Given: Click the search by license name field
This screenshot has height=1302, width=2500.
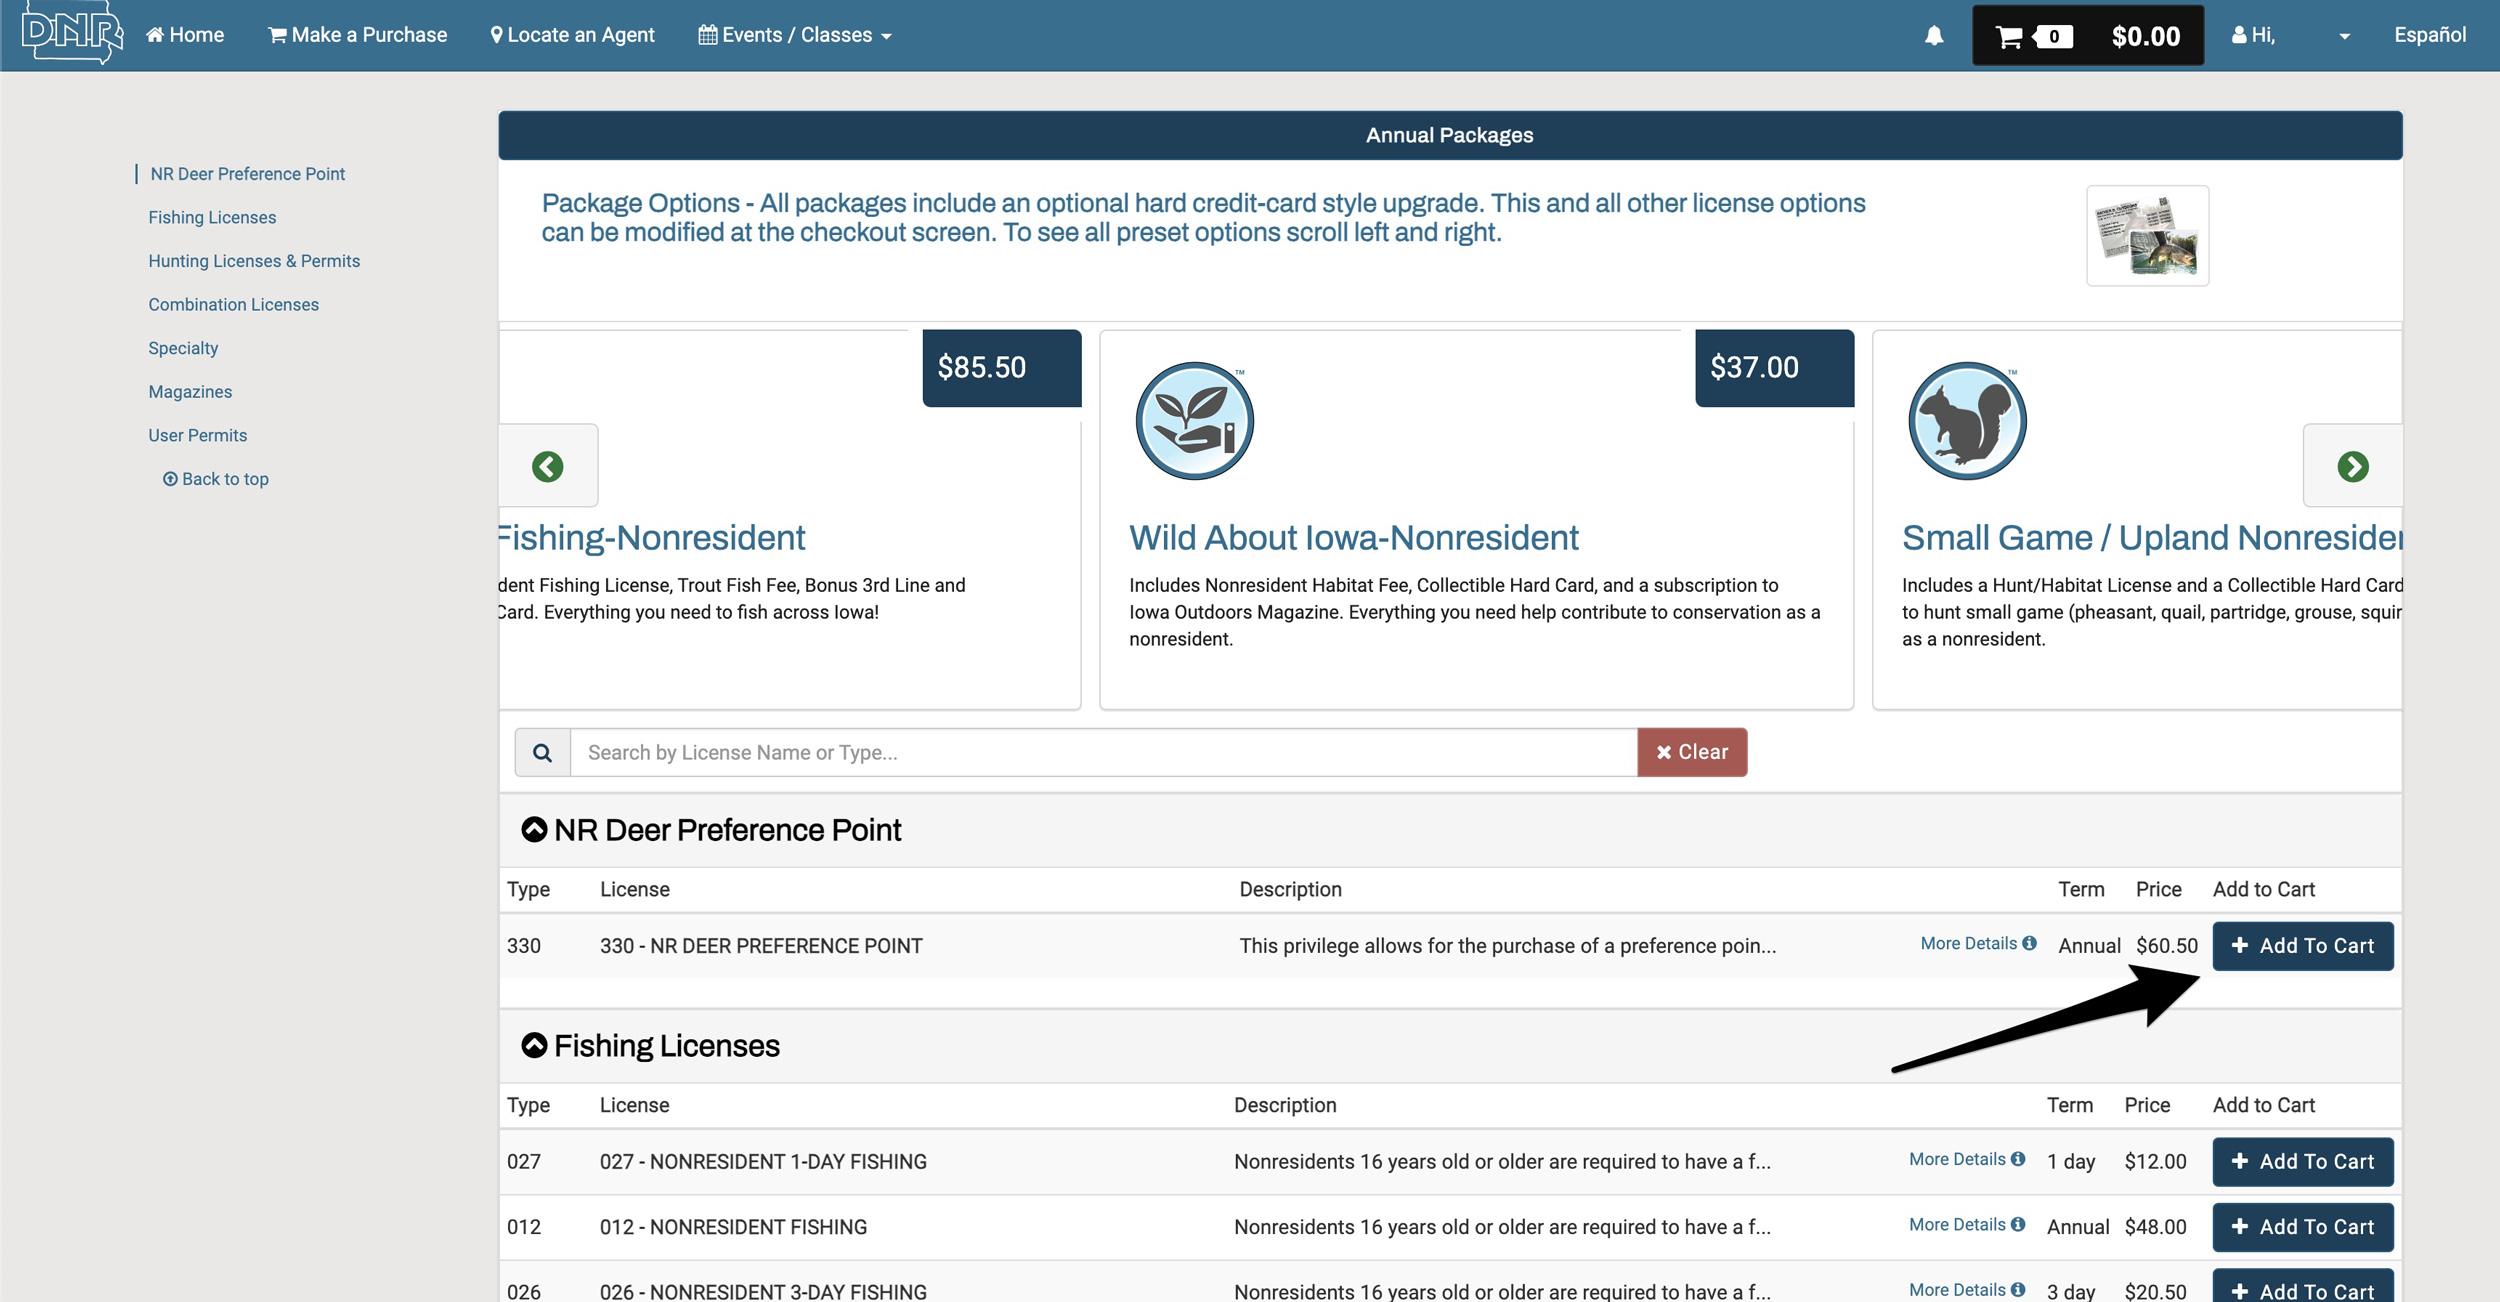Looking at the screenshot, I should pyautogui.click(x=1102, y=752).
